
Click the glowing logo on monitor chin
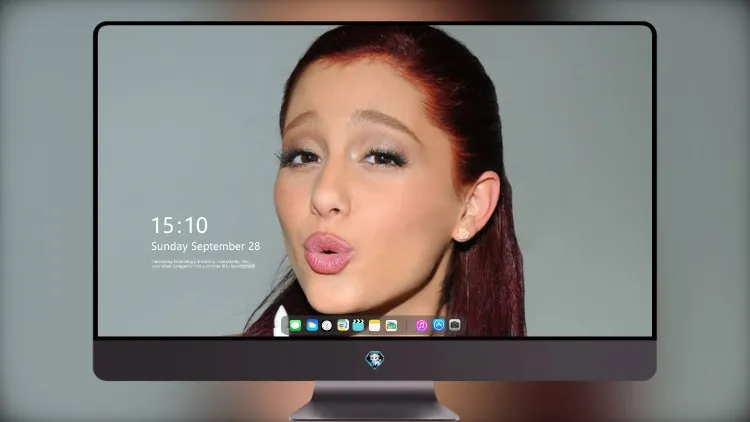375,360
